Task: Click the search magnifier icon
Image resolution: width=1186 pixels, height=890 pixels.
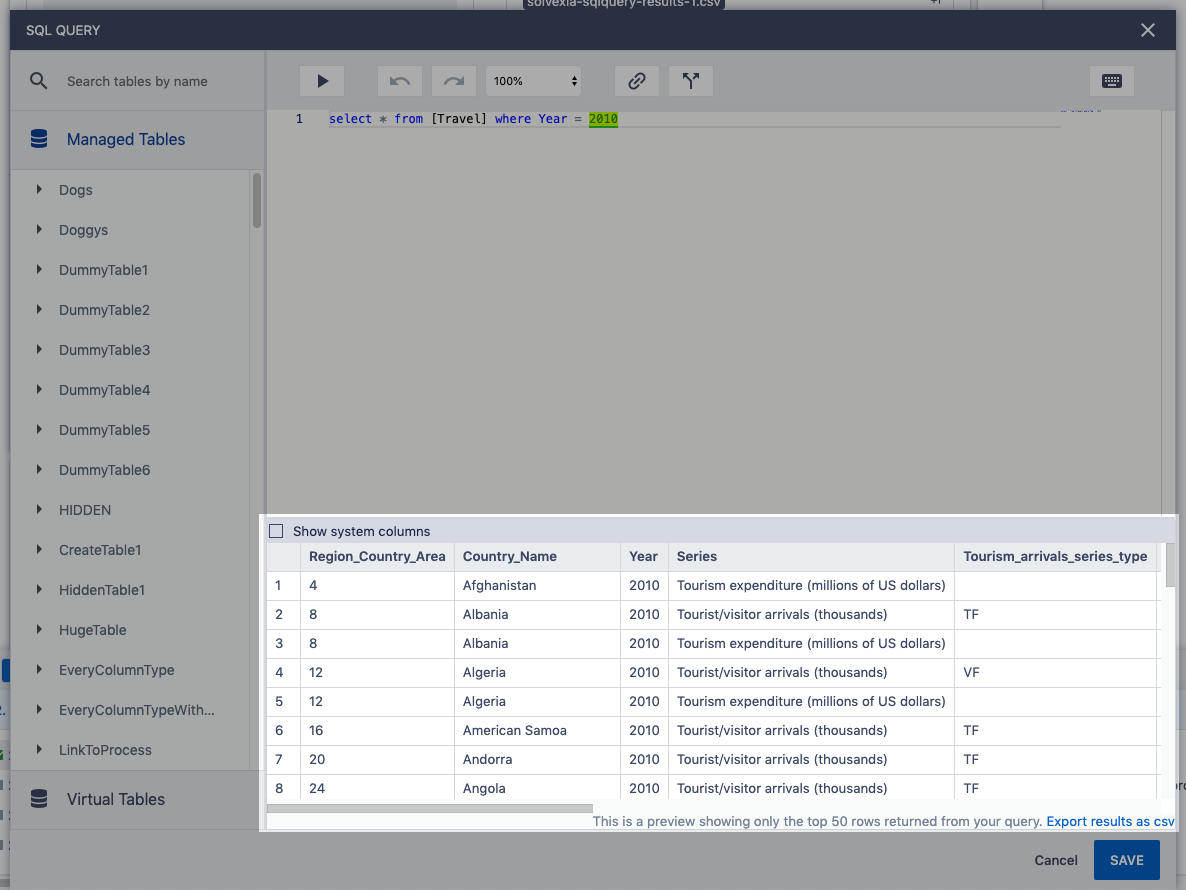Action: click(39, 81)
